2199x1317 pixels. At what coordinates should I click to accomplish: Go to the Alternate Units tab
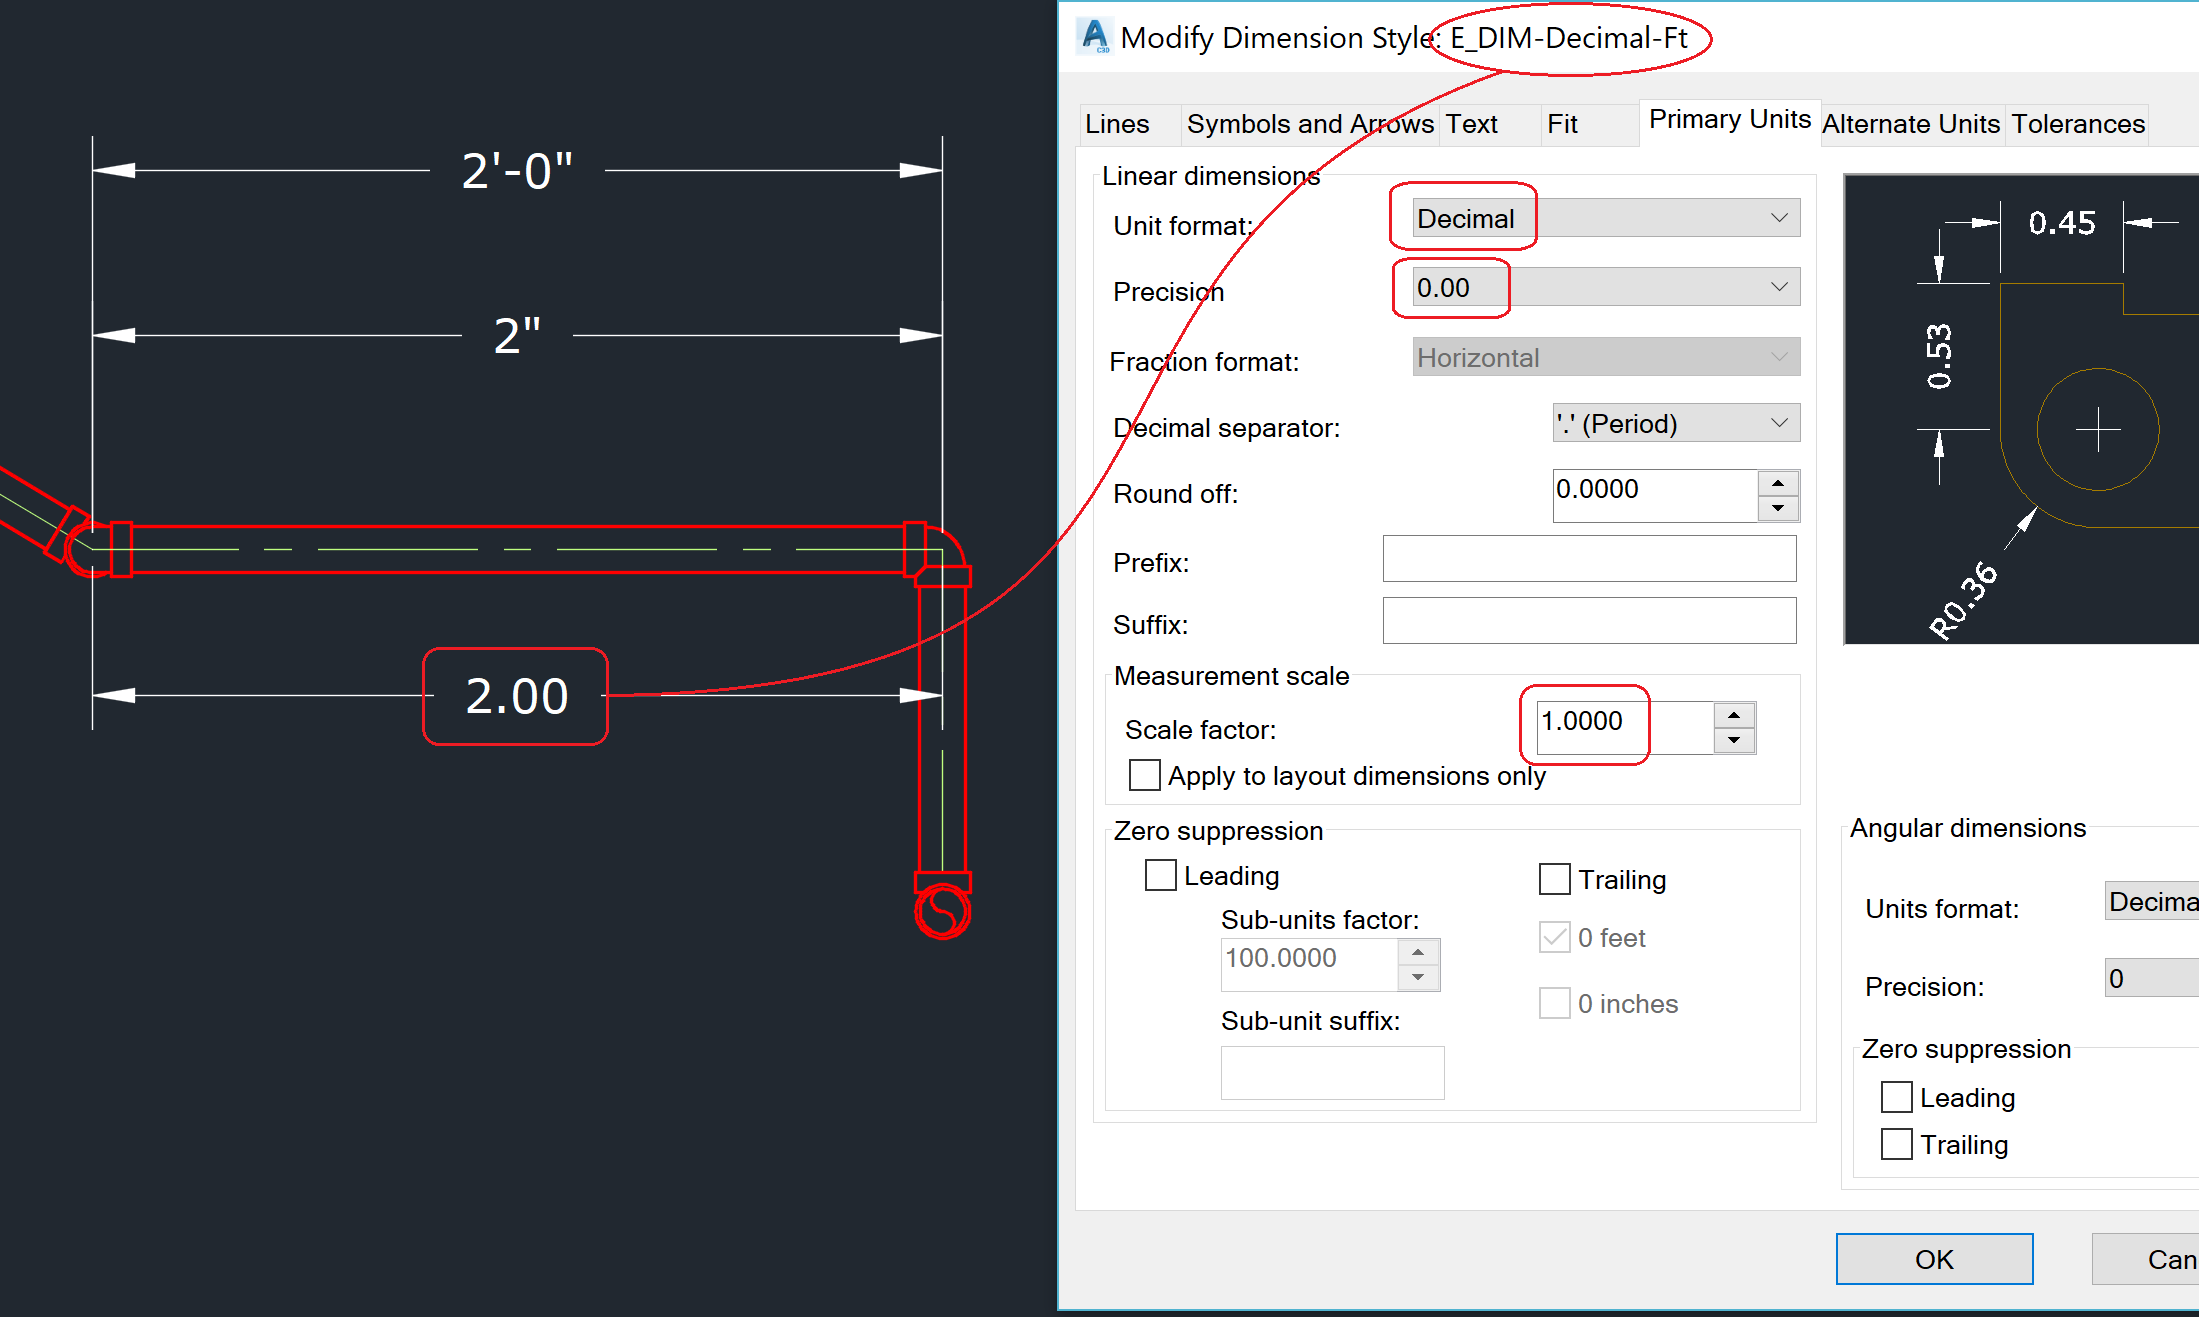1910,124
